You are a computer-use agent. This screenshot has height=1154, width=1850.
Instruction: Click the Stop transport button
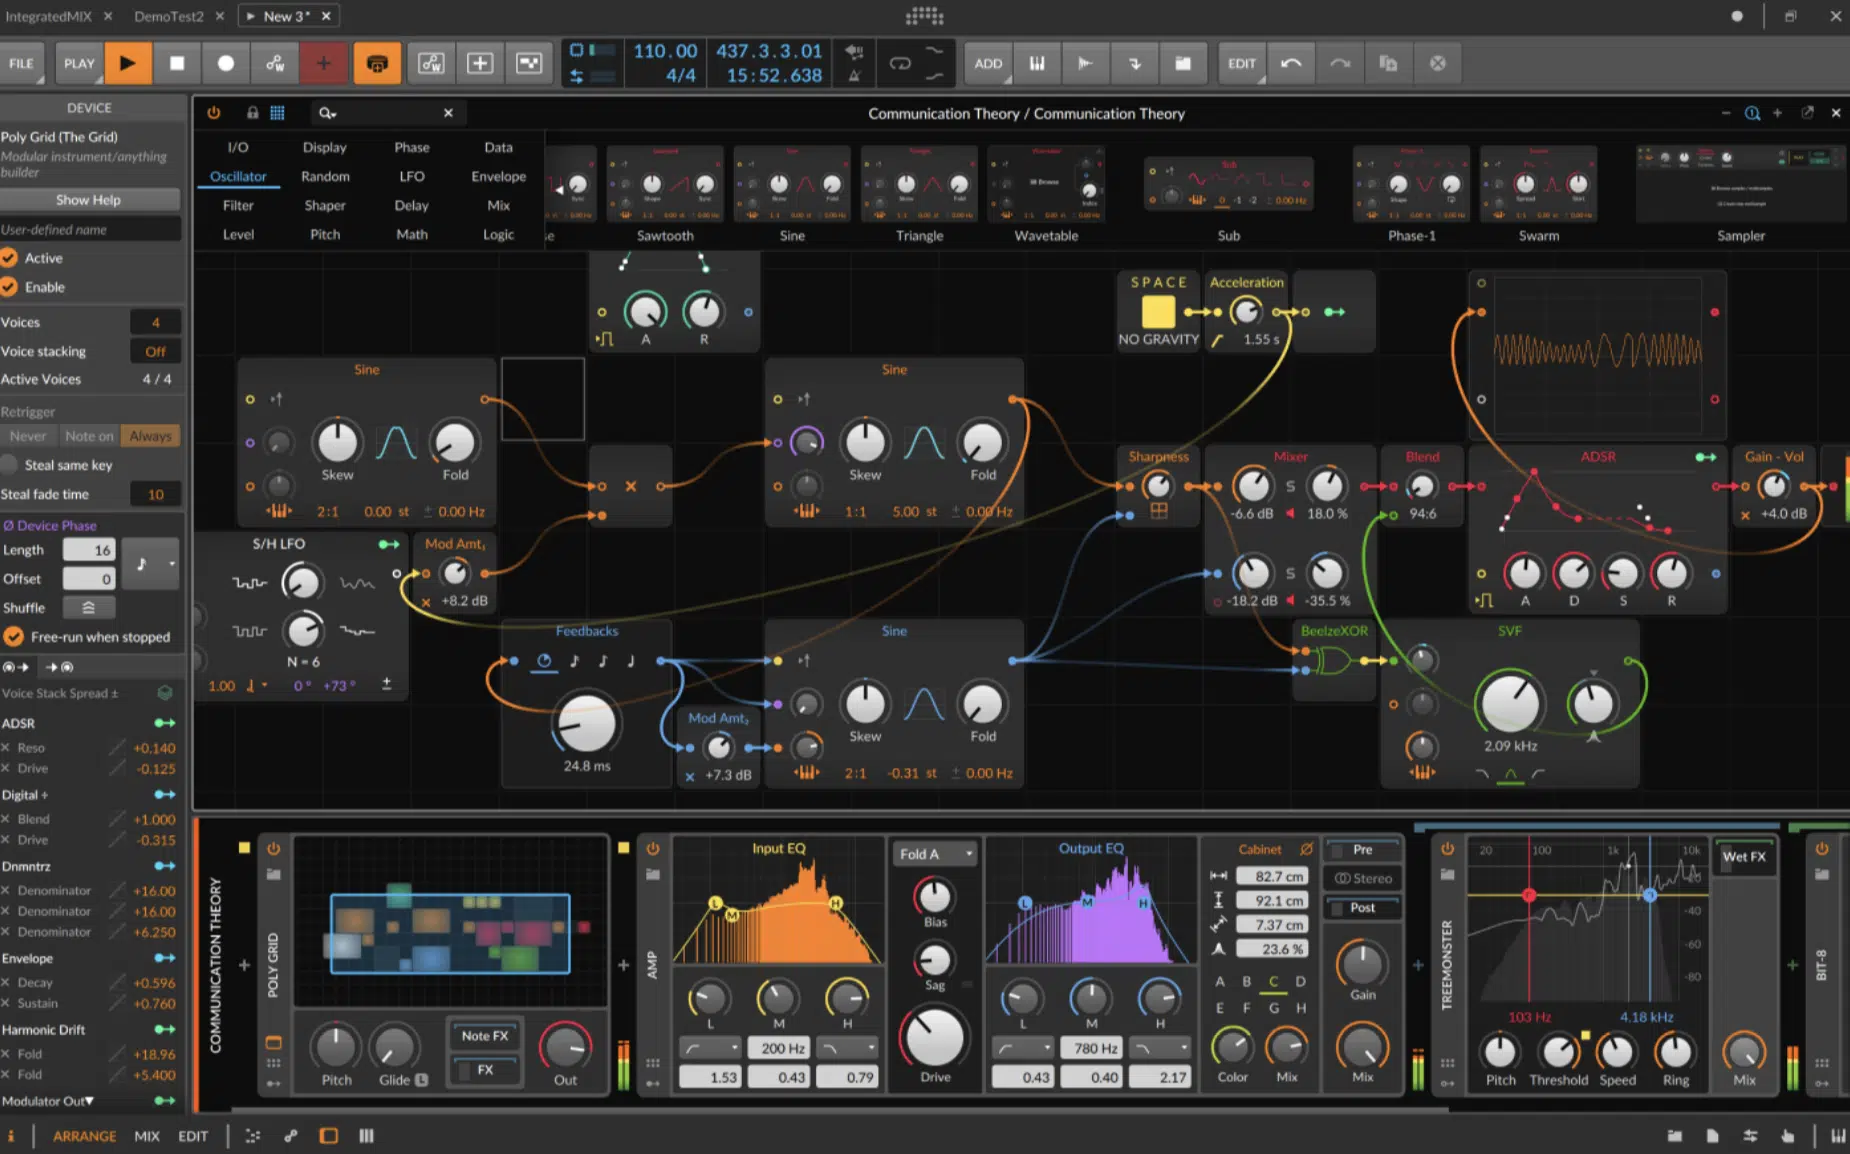[x=177, y=63]
